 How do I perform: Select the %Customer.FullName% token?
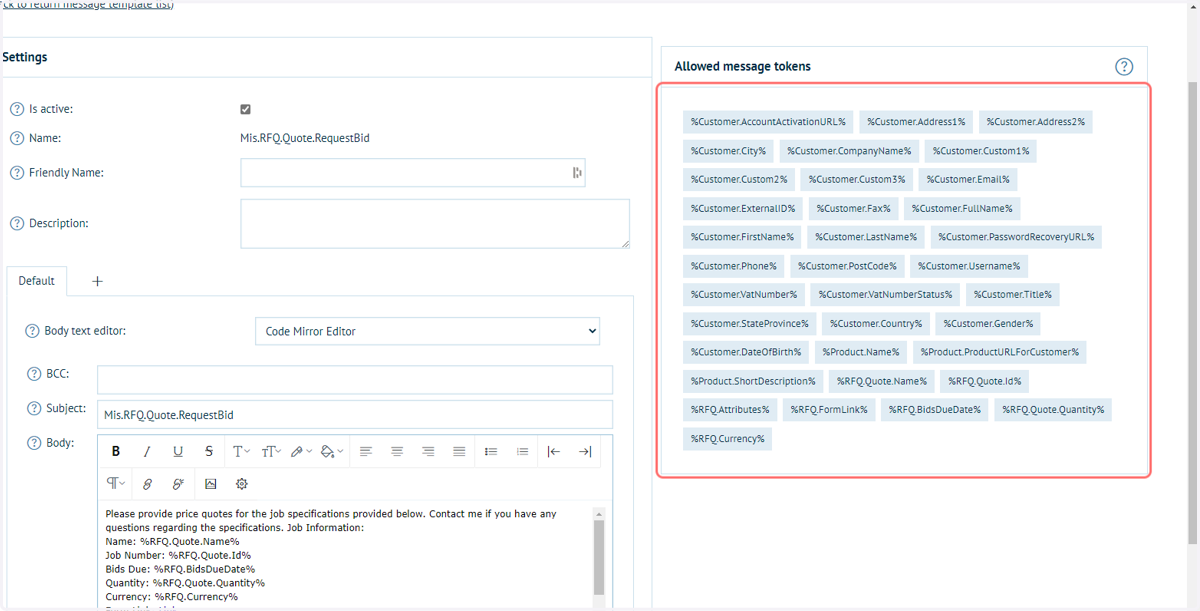click(962, 209)
